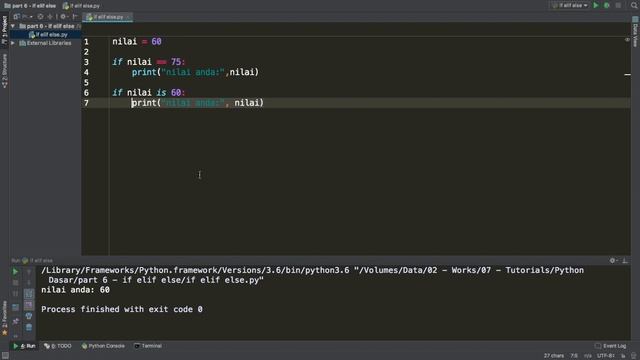The width and height of the screenshot is (640, 360).
Task: Click the 'Process finished with exit code 0' text
Action: coord(122,309)
